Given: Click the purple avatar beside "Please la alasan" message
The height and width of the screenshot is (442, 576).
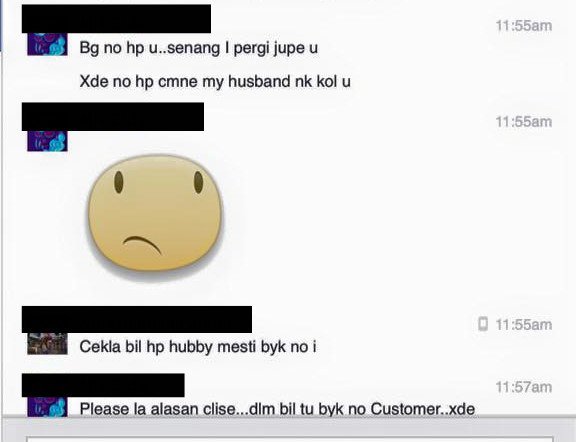Looking at the screenshot, I should point(47,406).
